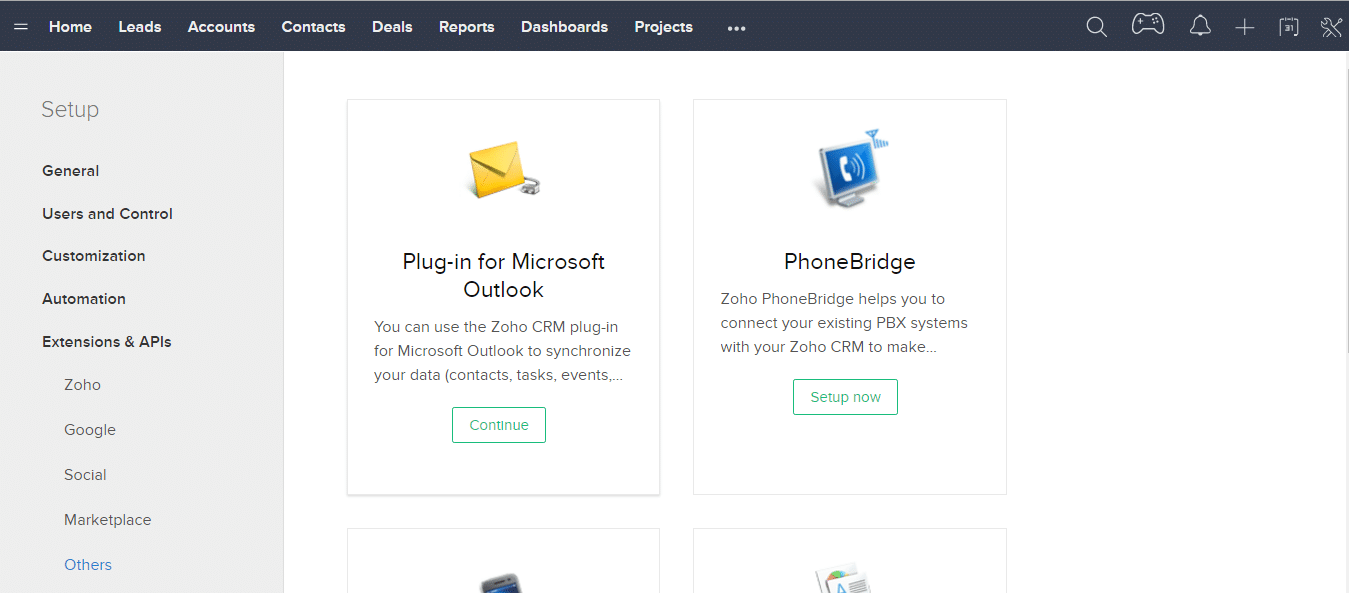Open the calendar icon in top bar
The height and width of the screenshot is (593, 1349).
[1289, 27]
